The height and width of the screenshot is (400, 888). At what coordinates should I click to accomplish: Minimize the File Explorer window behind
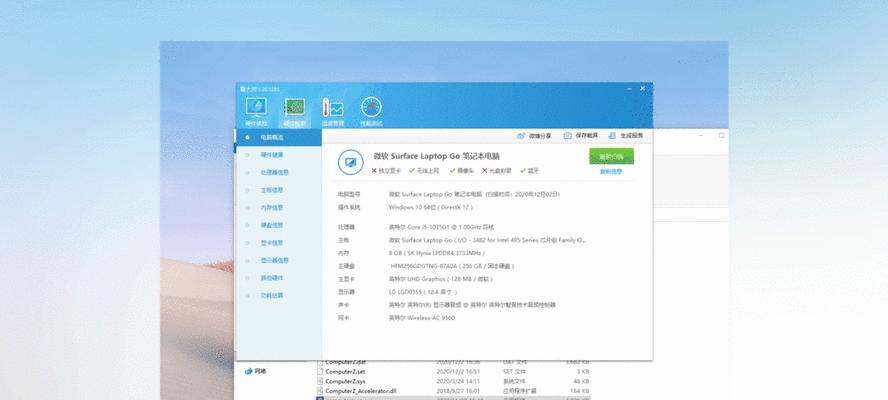(x=701, y=135)
